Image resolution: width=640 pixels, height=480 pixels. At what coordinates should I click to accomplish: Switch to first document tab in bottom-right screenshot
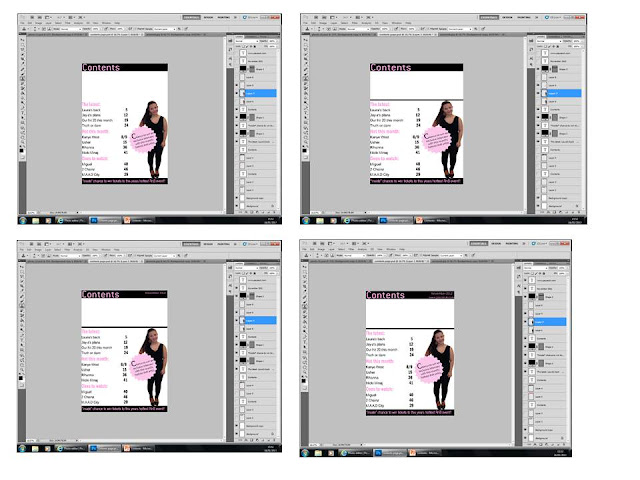point(340,261)
